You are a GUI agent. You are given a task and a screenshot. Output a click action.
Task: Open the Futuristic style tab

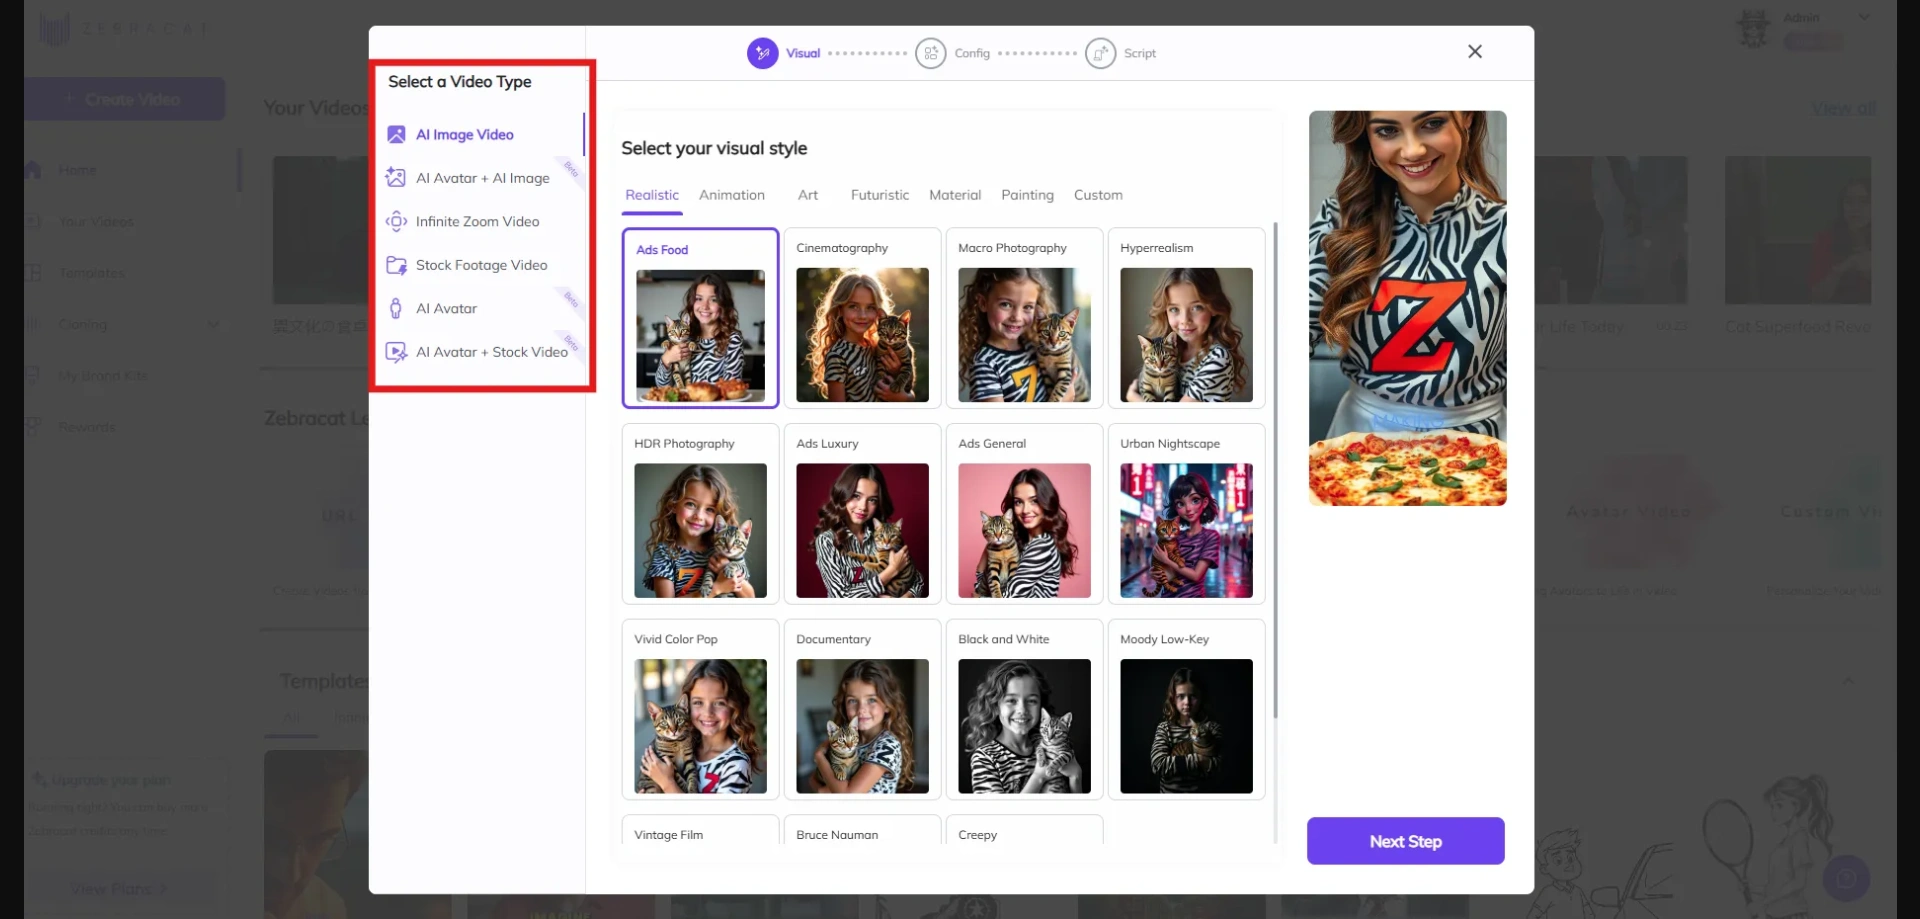click(880, 195)
